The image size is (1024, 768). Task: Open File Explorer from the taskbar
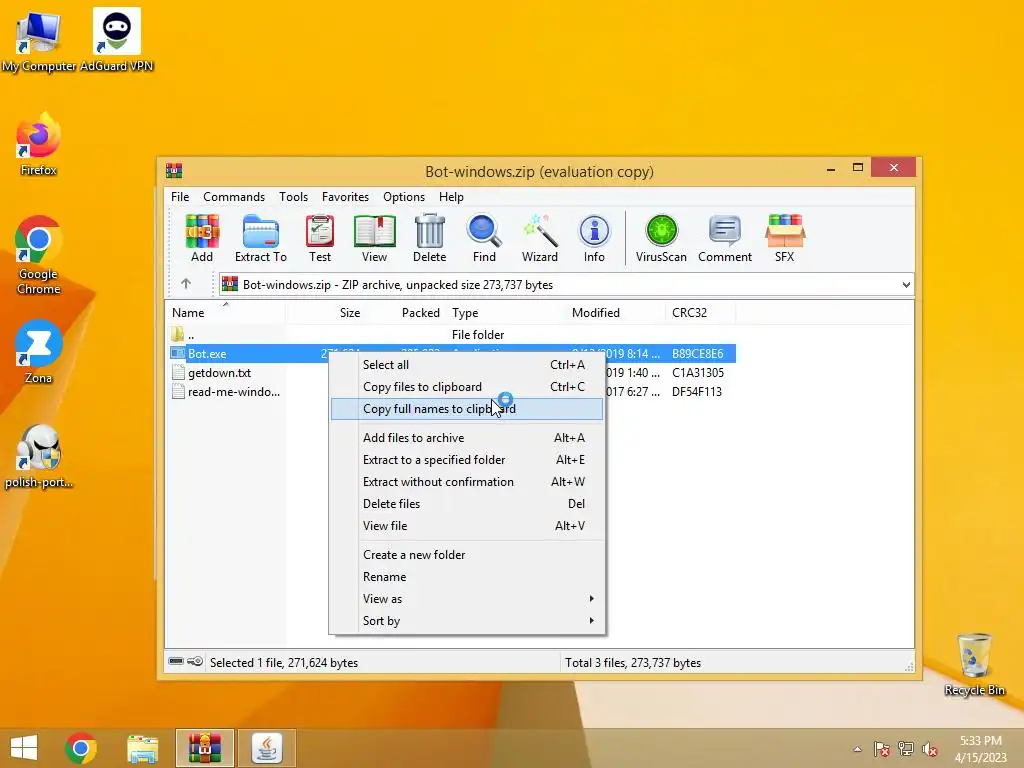[142, 748]
